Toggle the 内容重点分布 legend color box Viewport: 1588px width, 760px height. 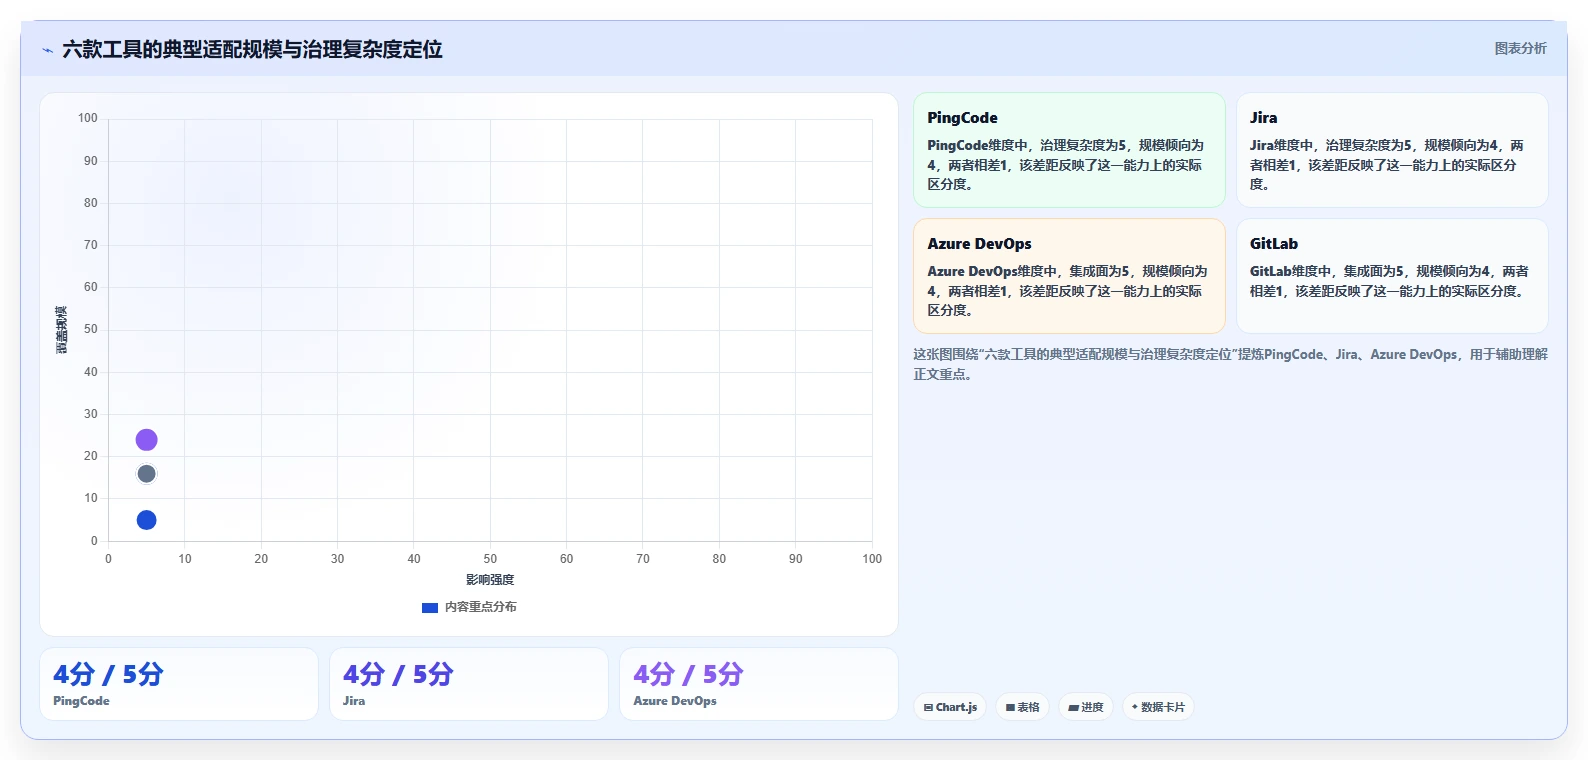(430, 607)
